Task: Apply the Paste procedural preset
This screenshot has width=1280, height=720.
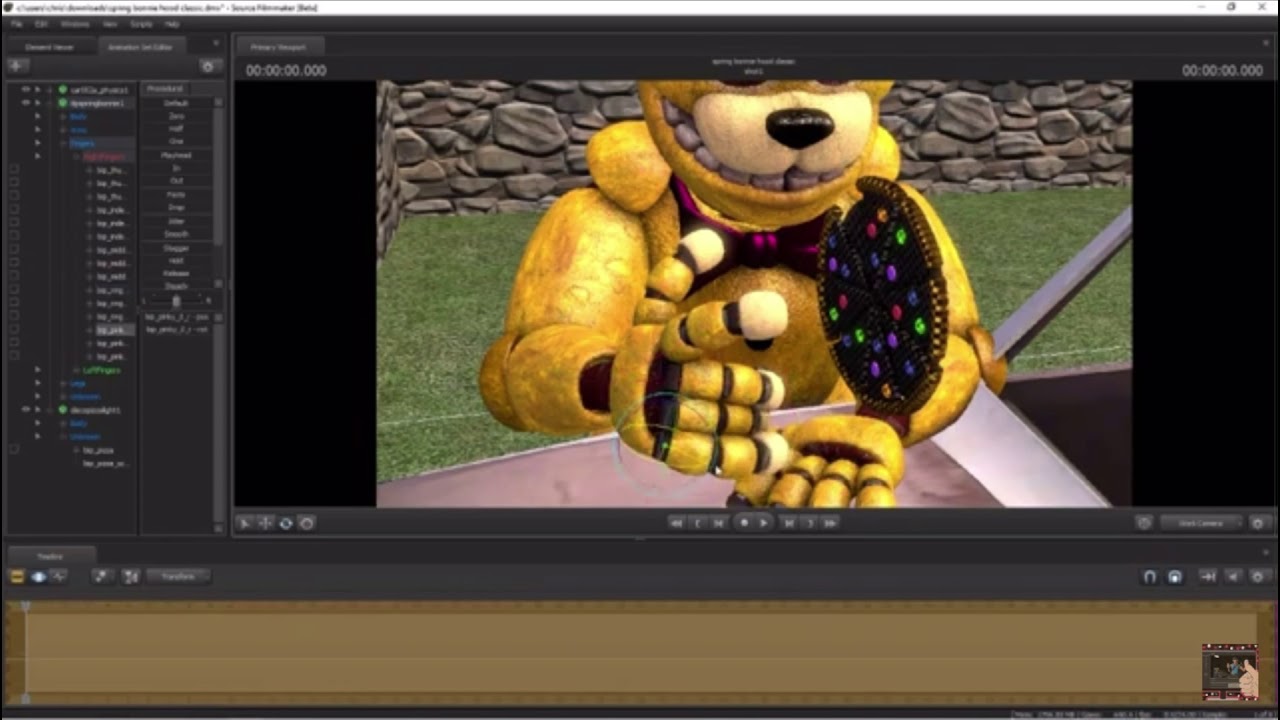Action: click(176, 195)
